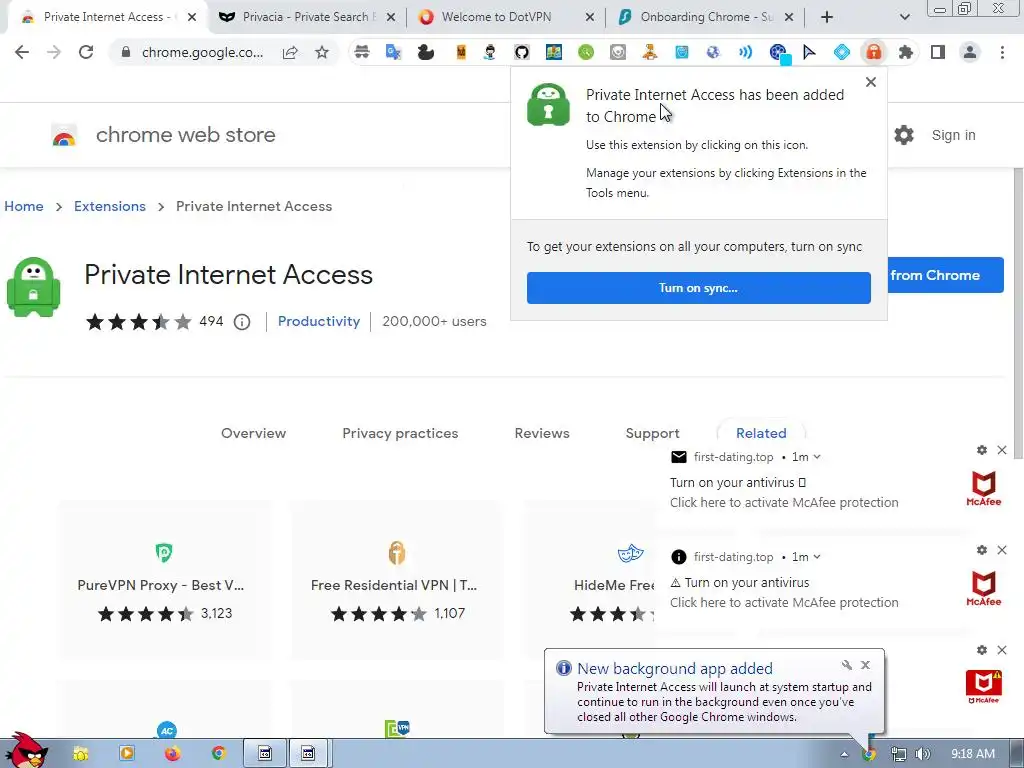Click the map picture extension icon

click(554, 52)
